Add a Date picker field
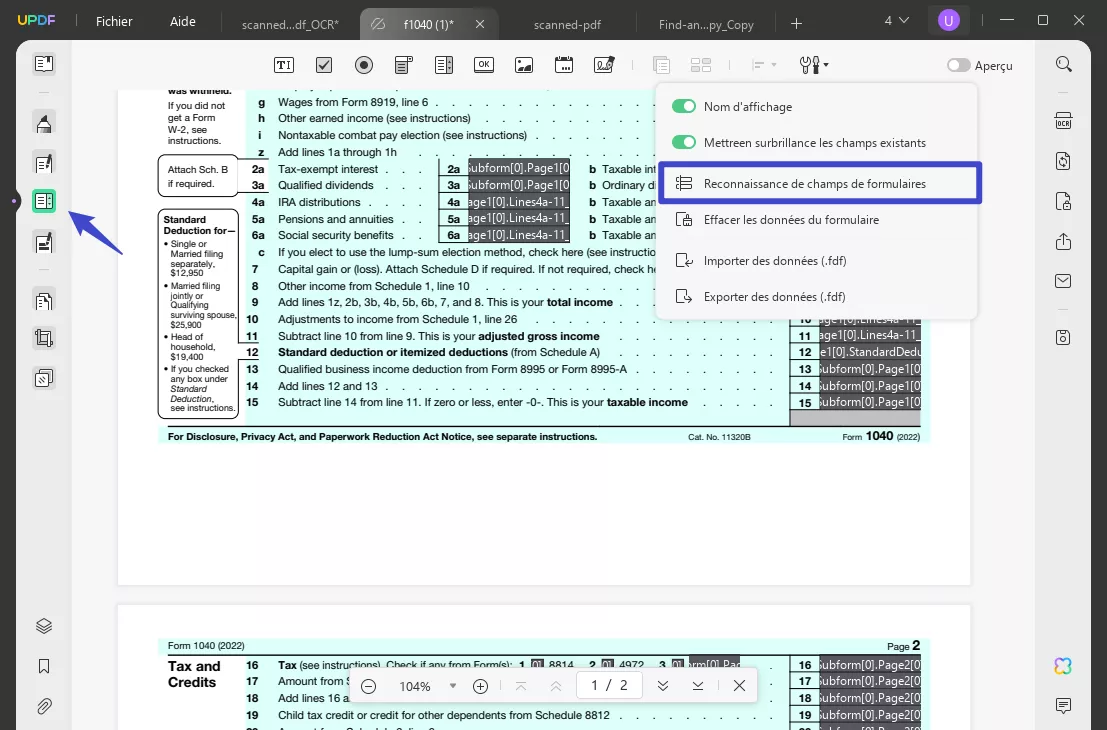This screenshot has width=1107, height=730. pos(563,64)
